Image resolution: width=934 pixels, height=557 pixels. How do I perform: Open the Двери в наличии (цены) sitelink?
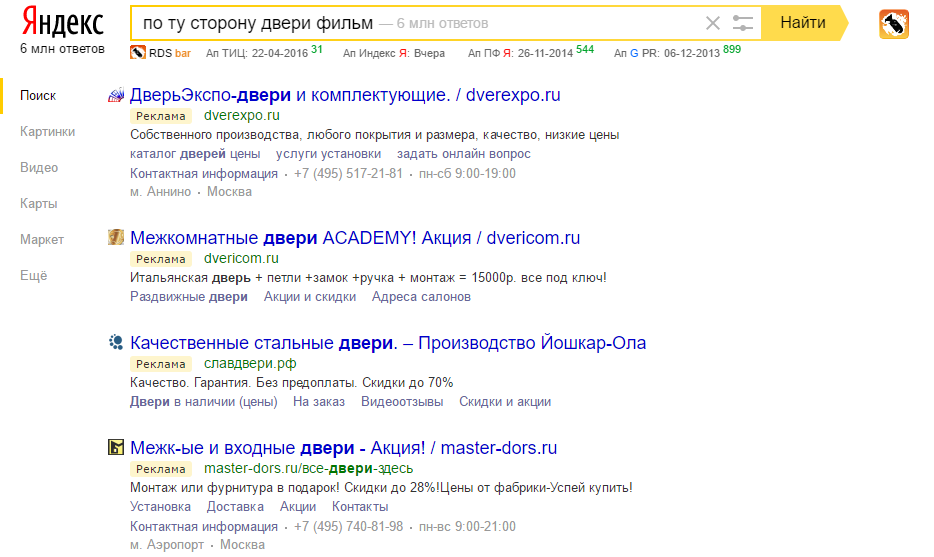204,402
